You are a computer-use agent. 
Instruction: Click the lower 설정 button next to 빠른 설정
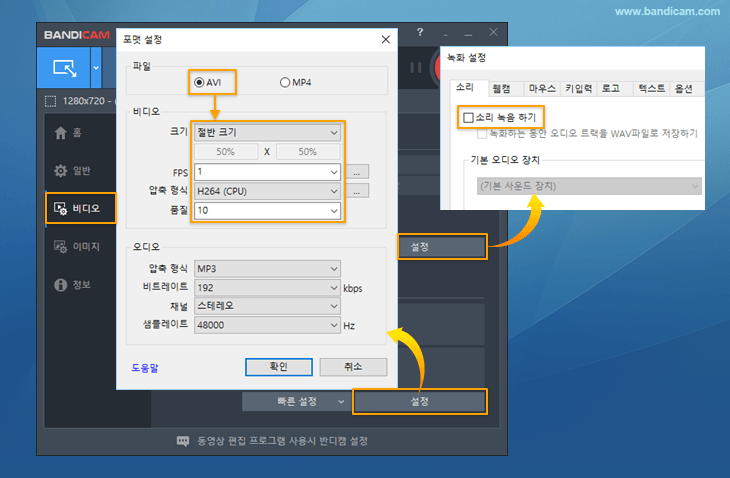coord(420,401)
